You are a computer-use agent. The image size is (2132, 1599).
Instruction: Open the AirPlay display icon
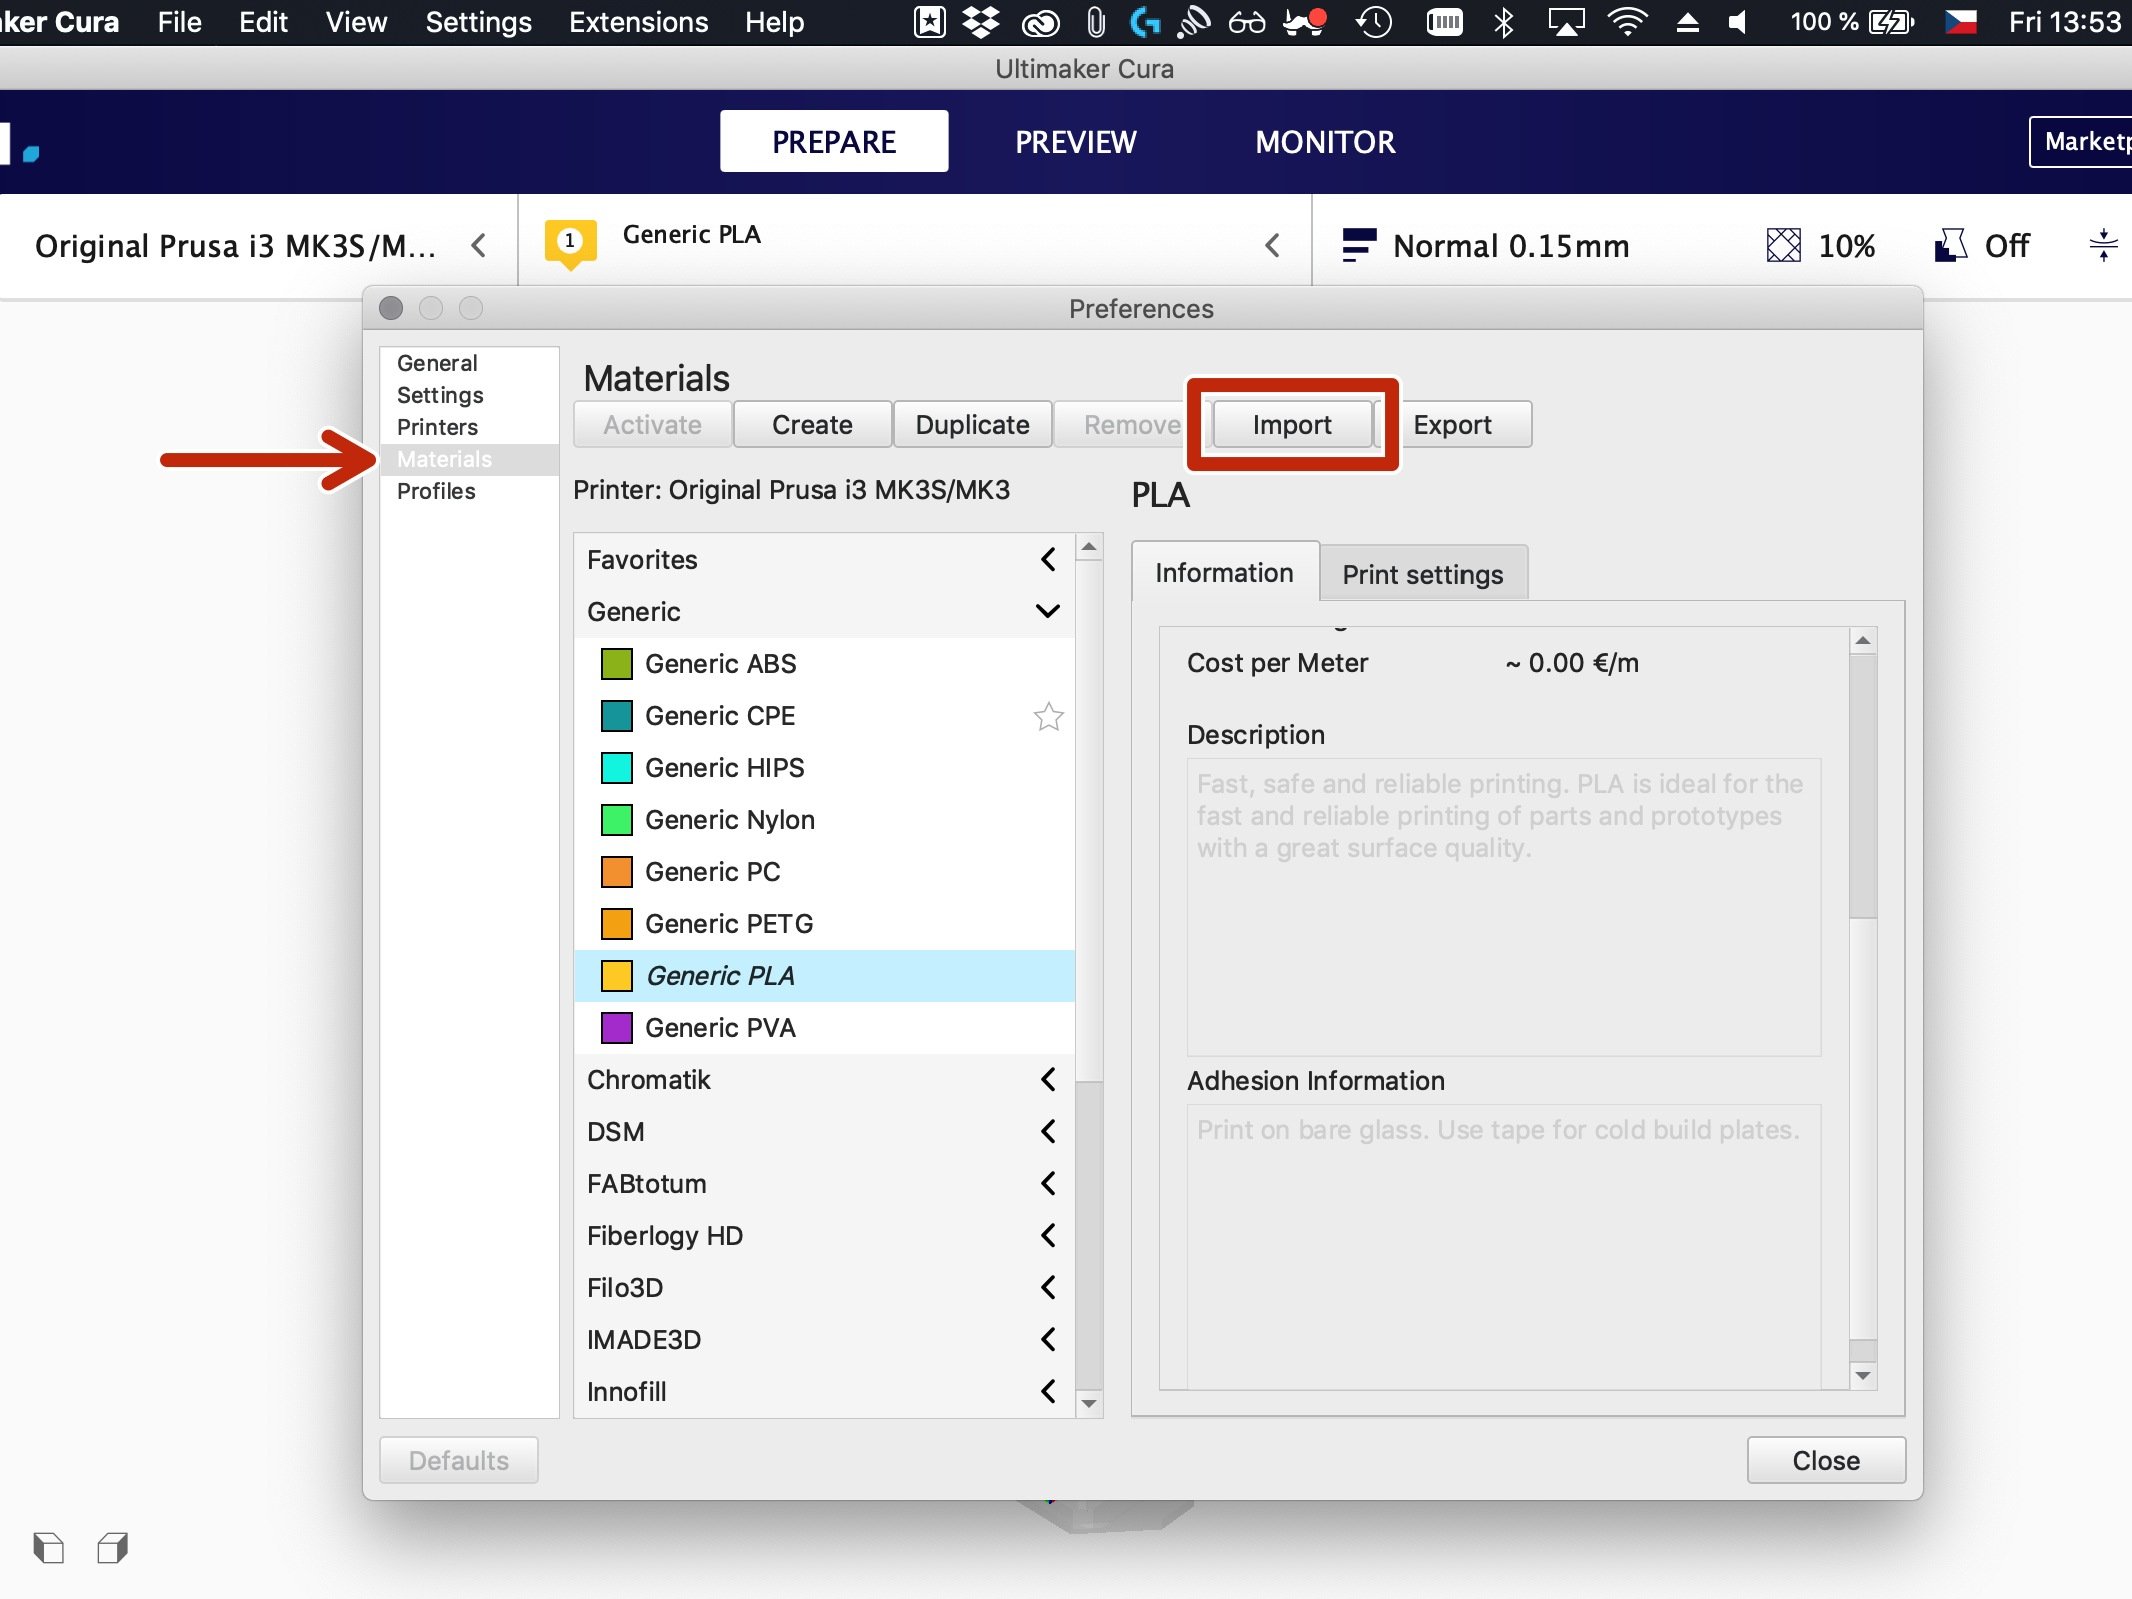point(1566,22)
